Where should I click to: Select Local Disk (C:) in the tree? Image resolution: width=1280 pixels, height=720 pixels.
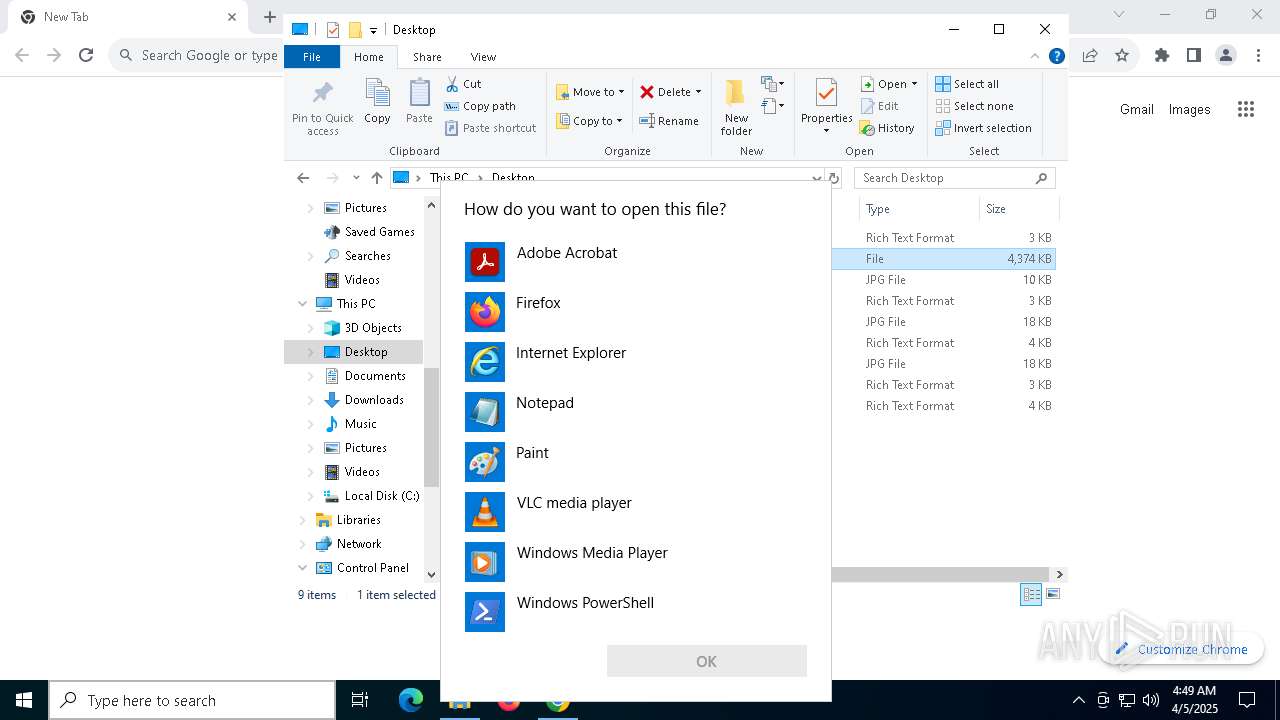(381, 496)
